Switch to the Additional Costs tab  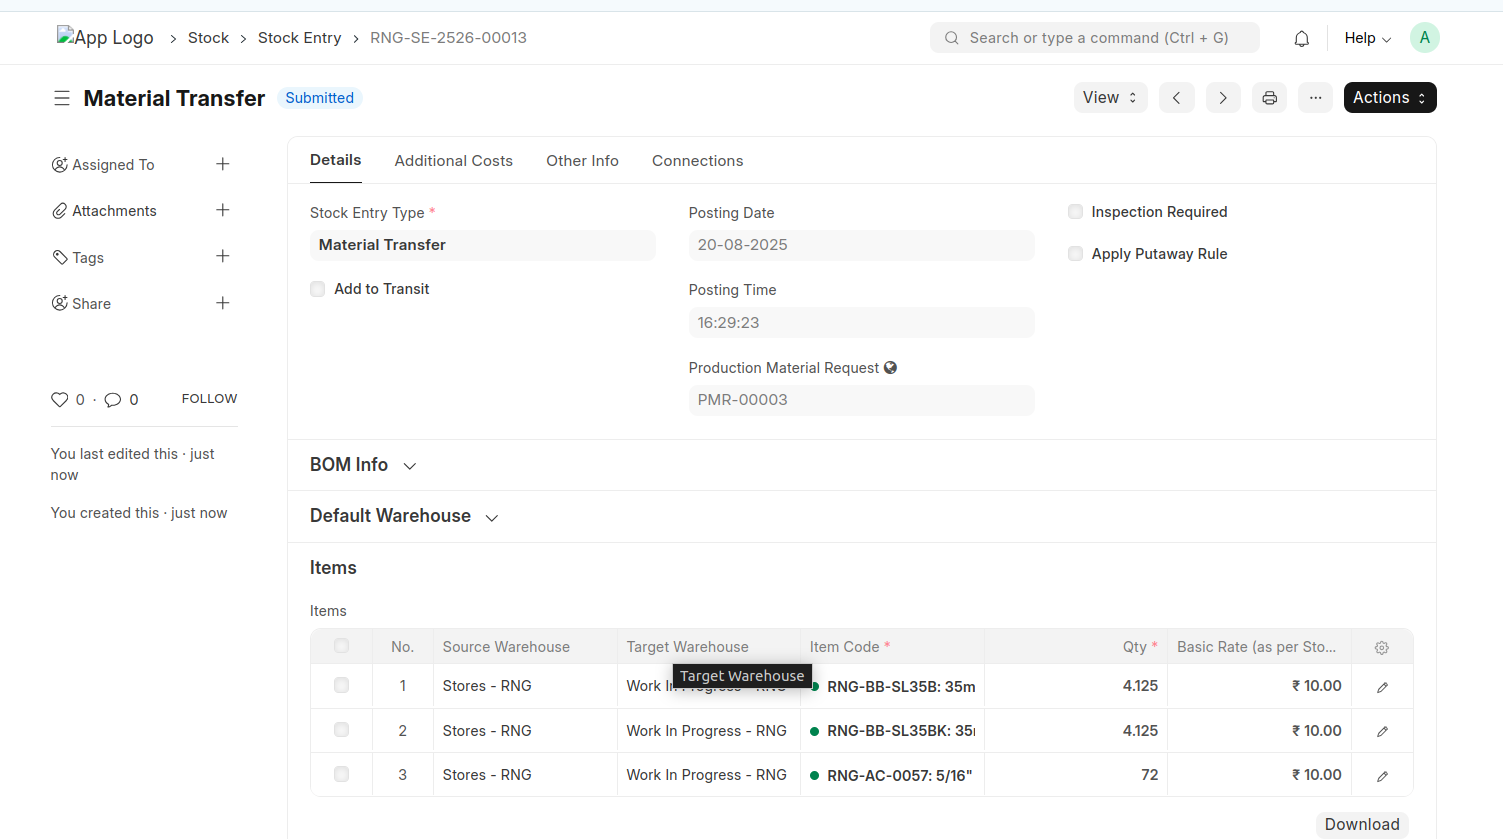click(x=453, y=161)
